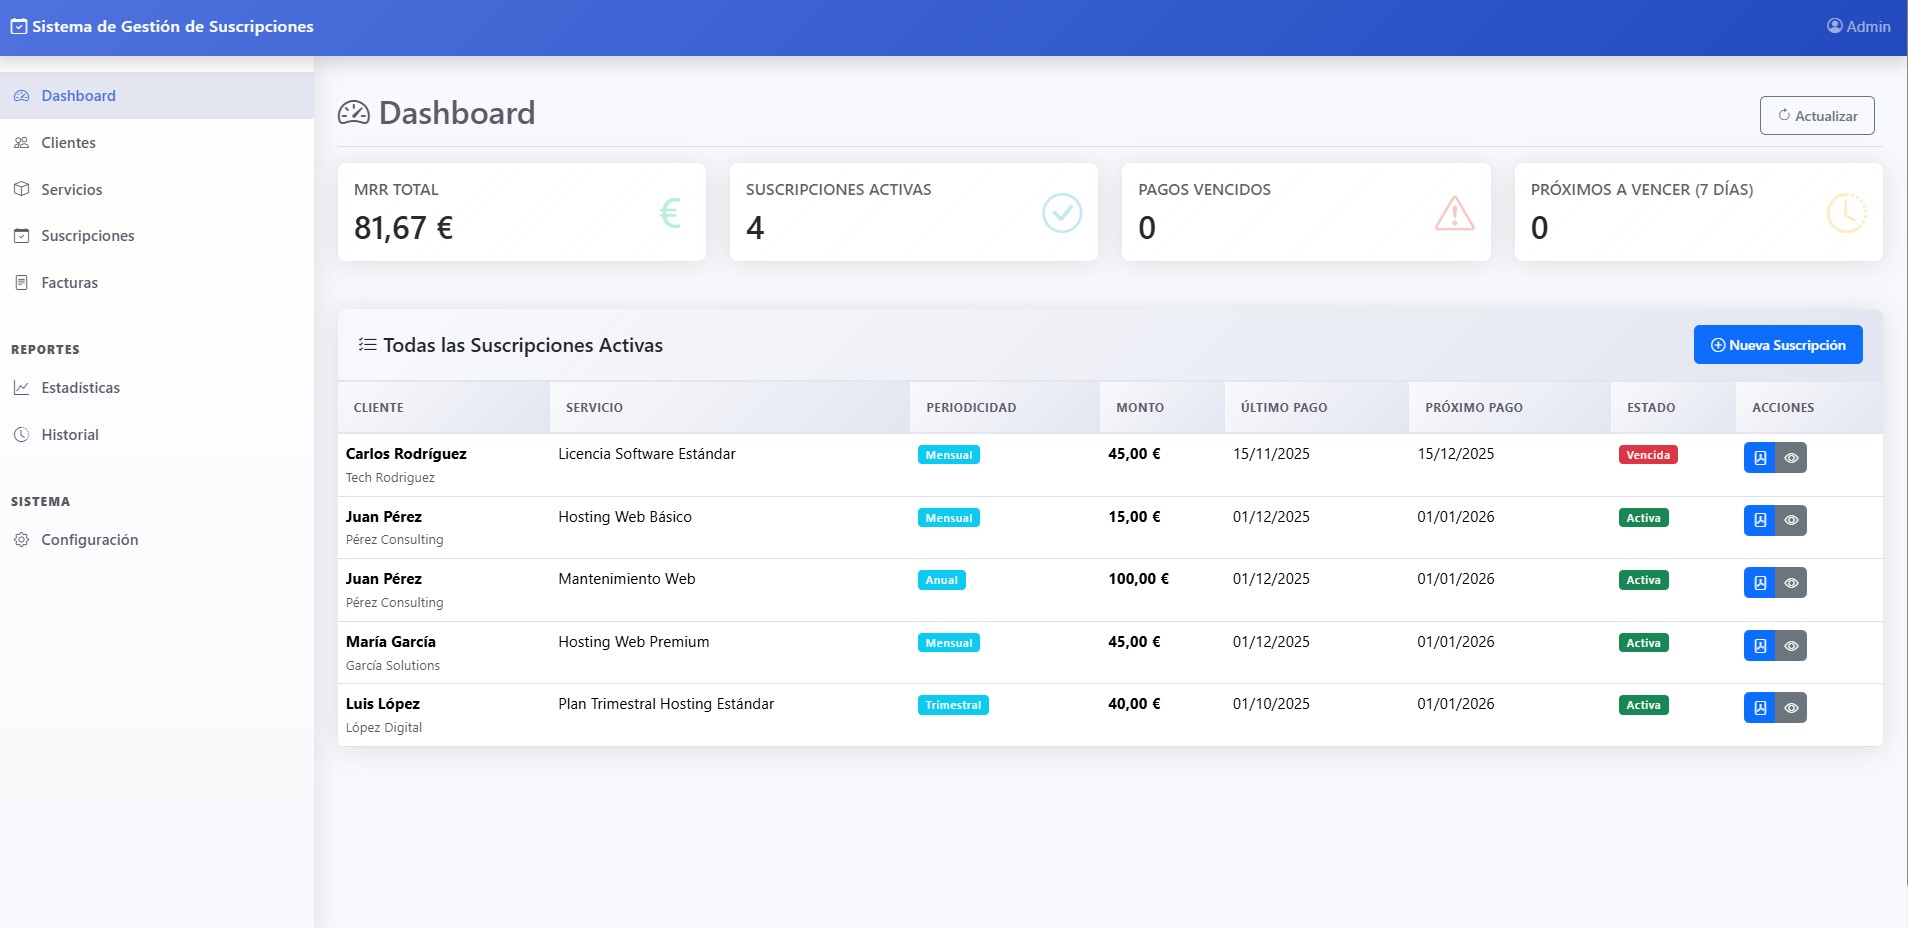Click the MRR Total card
Viewport: 1908px width, 928px height.
(x=521, y=211)
